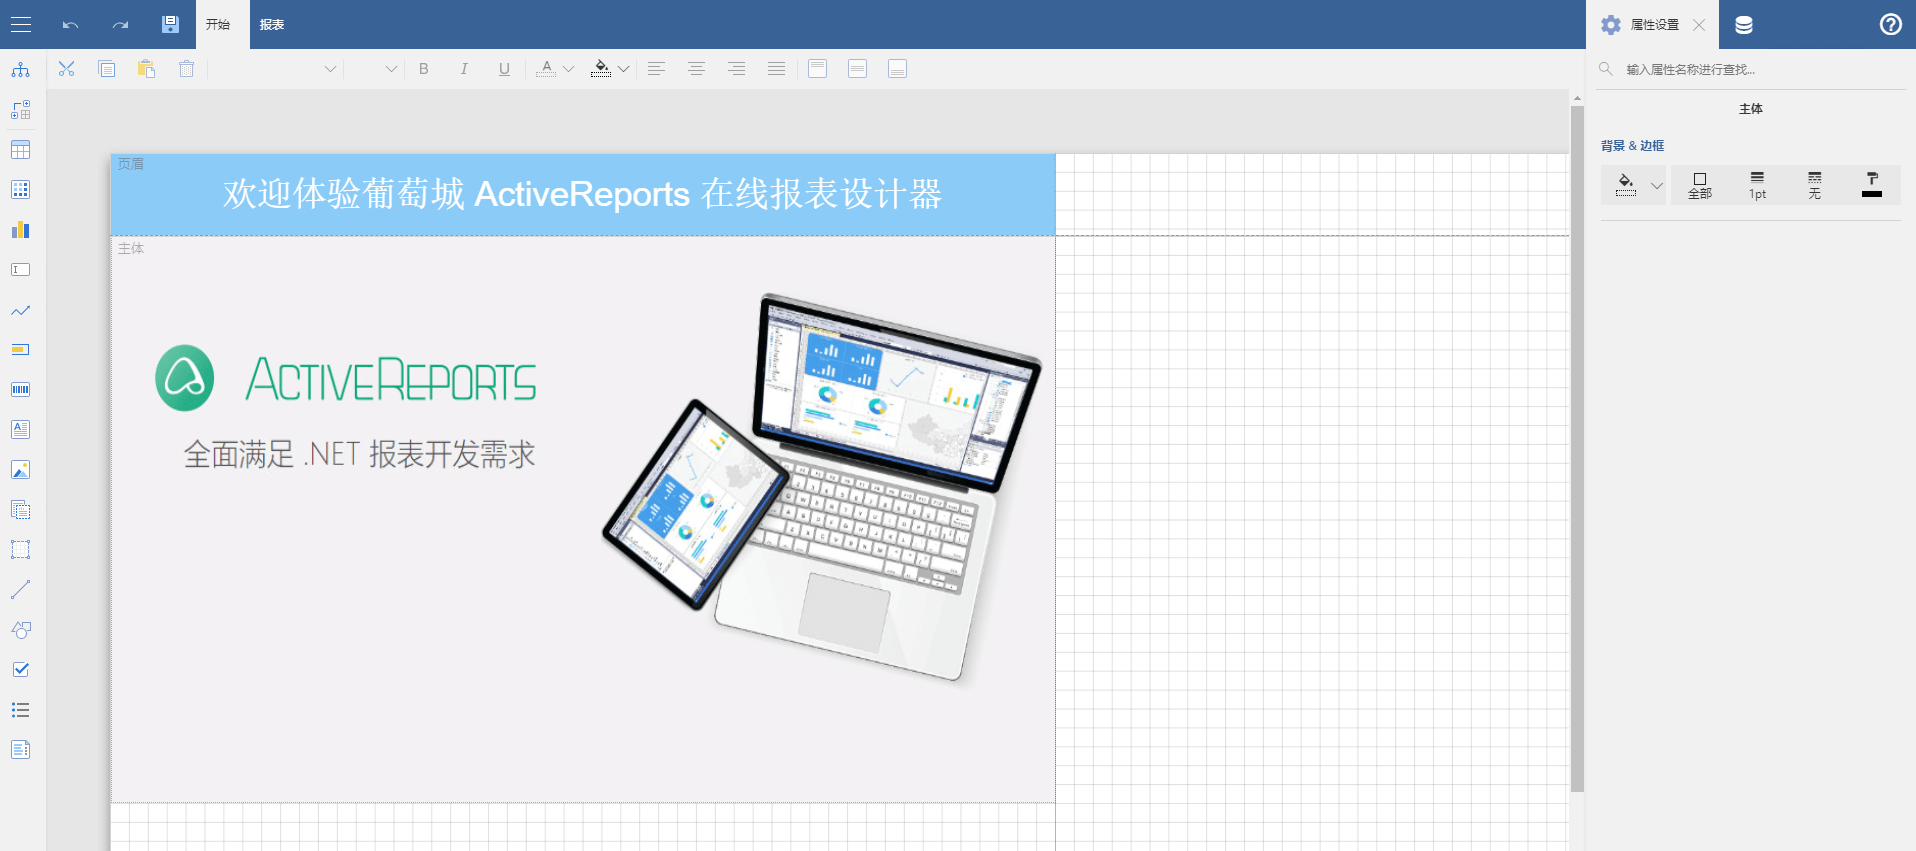Screen dimensions: 1916x851
Task: Select the Image control
Action: [x=20, y=470]
